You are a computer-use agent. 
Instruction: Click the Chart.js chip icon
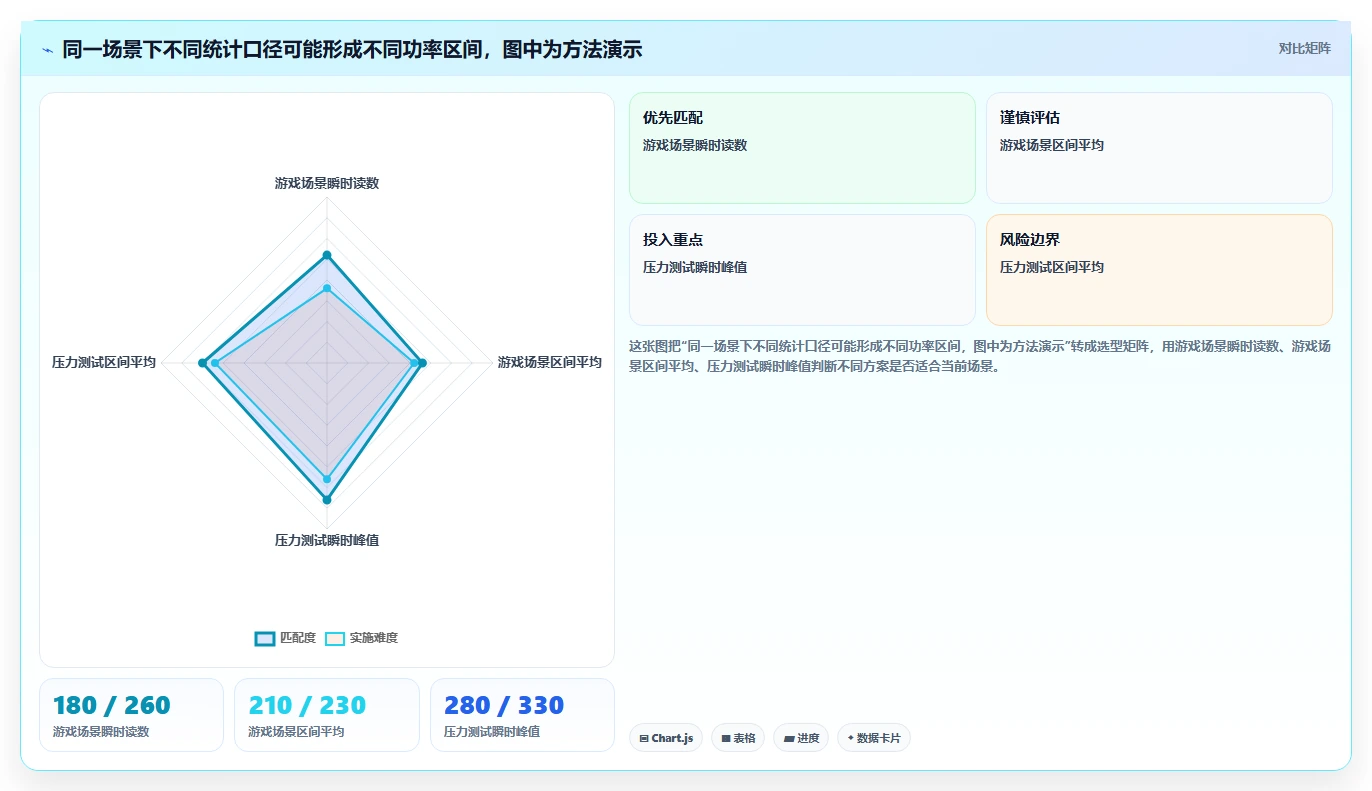pyautogui.click(x=644, y=739)
